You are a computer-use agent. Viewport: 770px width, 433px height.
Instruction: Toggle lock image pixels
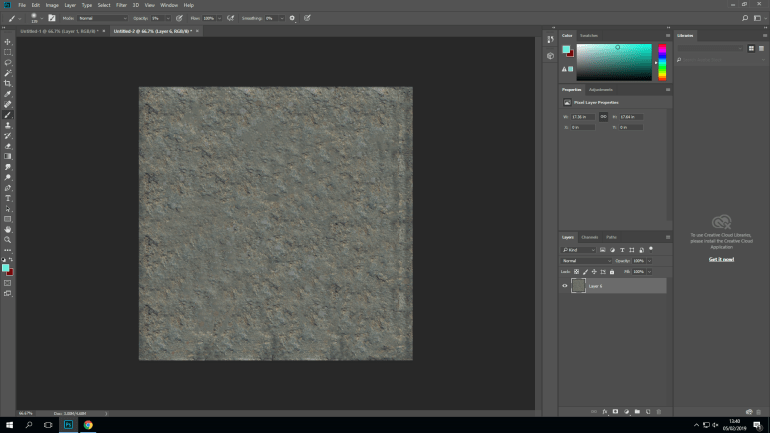[585, 271]
